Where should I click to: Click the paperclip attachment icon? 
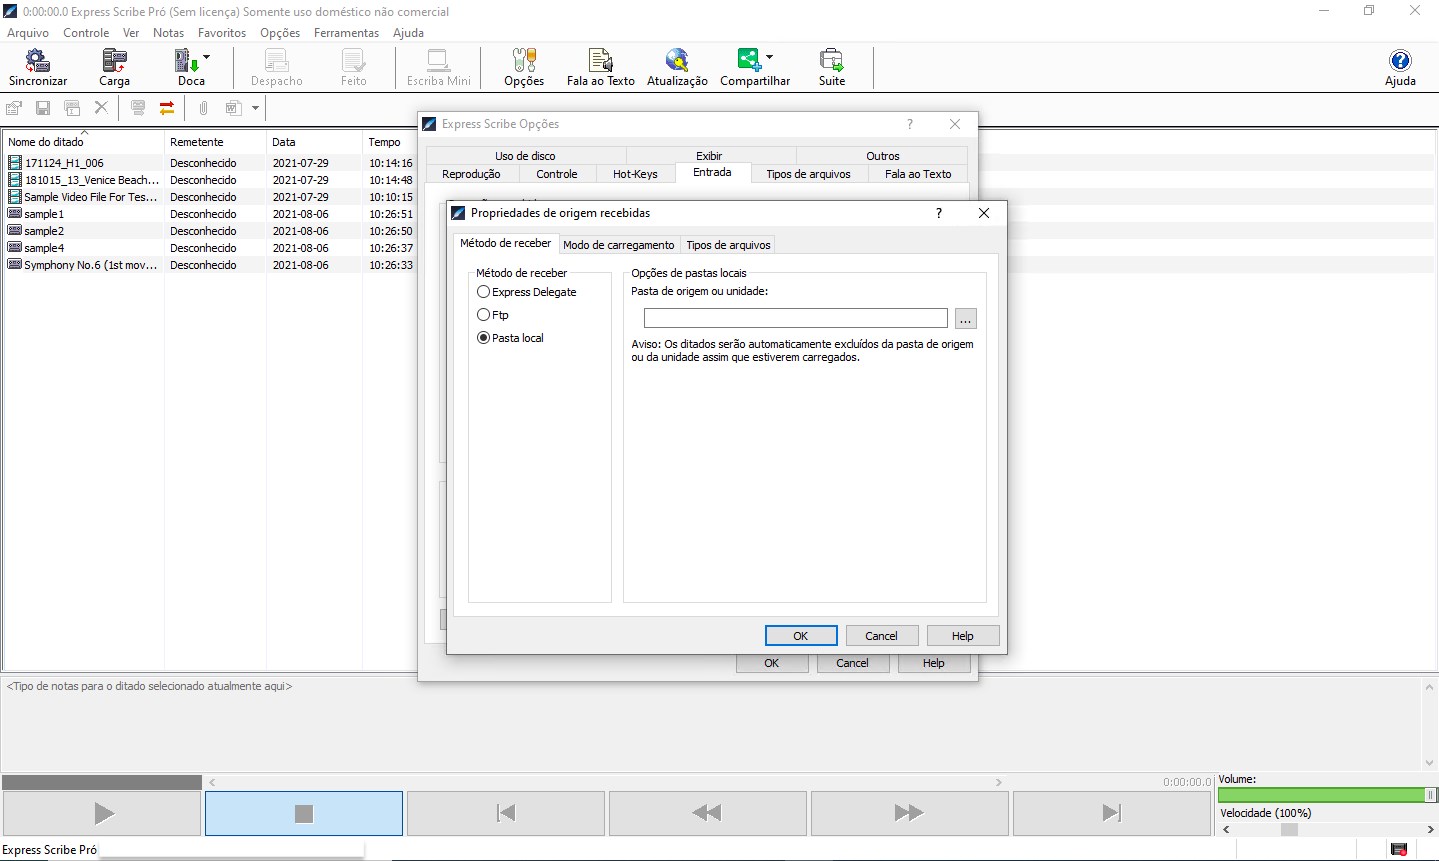[203, 108]
